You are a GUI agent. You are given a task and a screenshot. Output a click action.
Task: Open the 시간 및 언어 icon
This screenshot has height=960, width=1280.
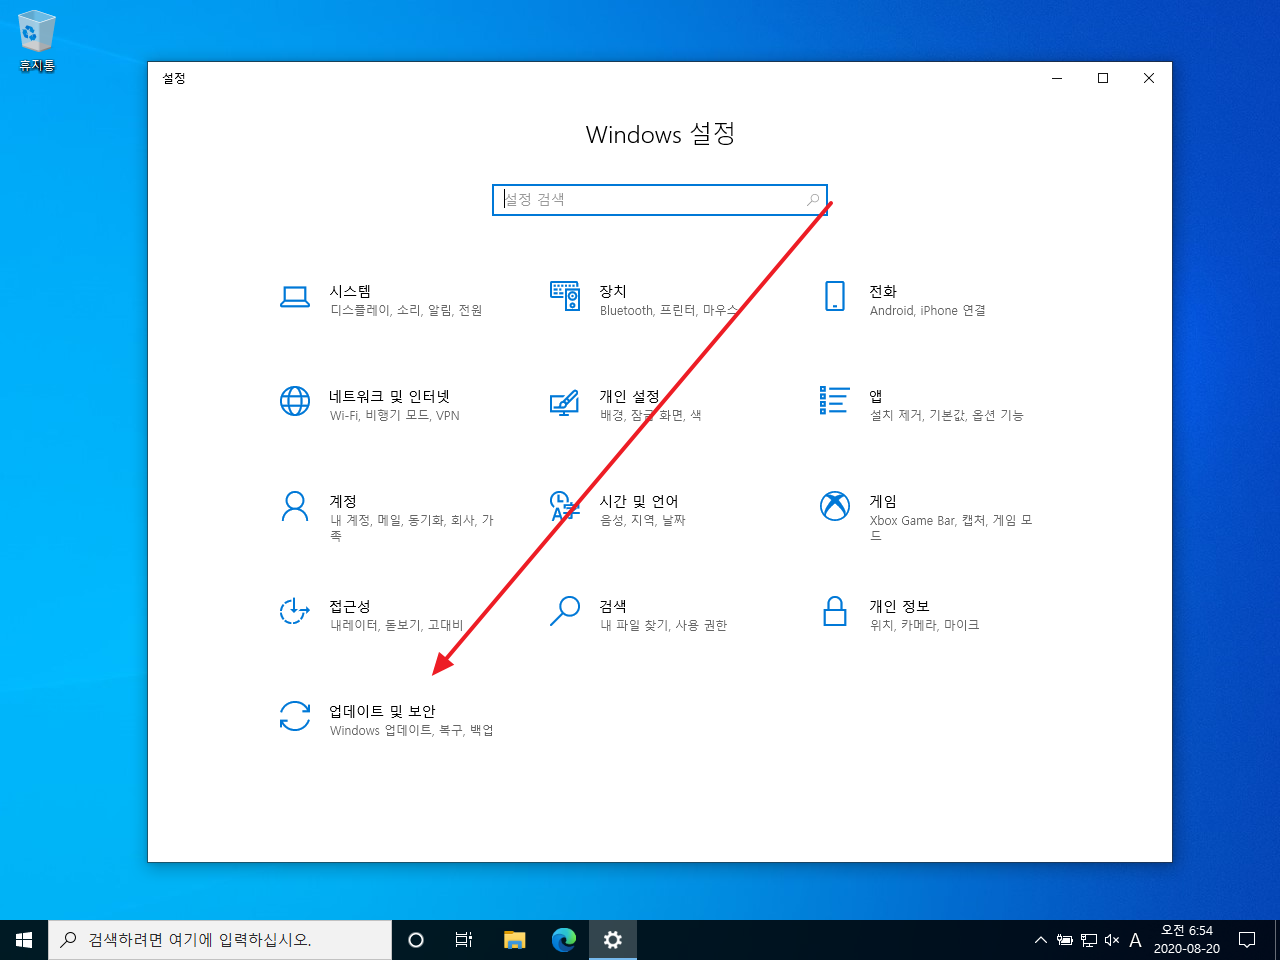pyautogui.click(x=565, y=506)
